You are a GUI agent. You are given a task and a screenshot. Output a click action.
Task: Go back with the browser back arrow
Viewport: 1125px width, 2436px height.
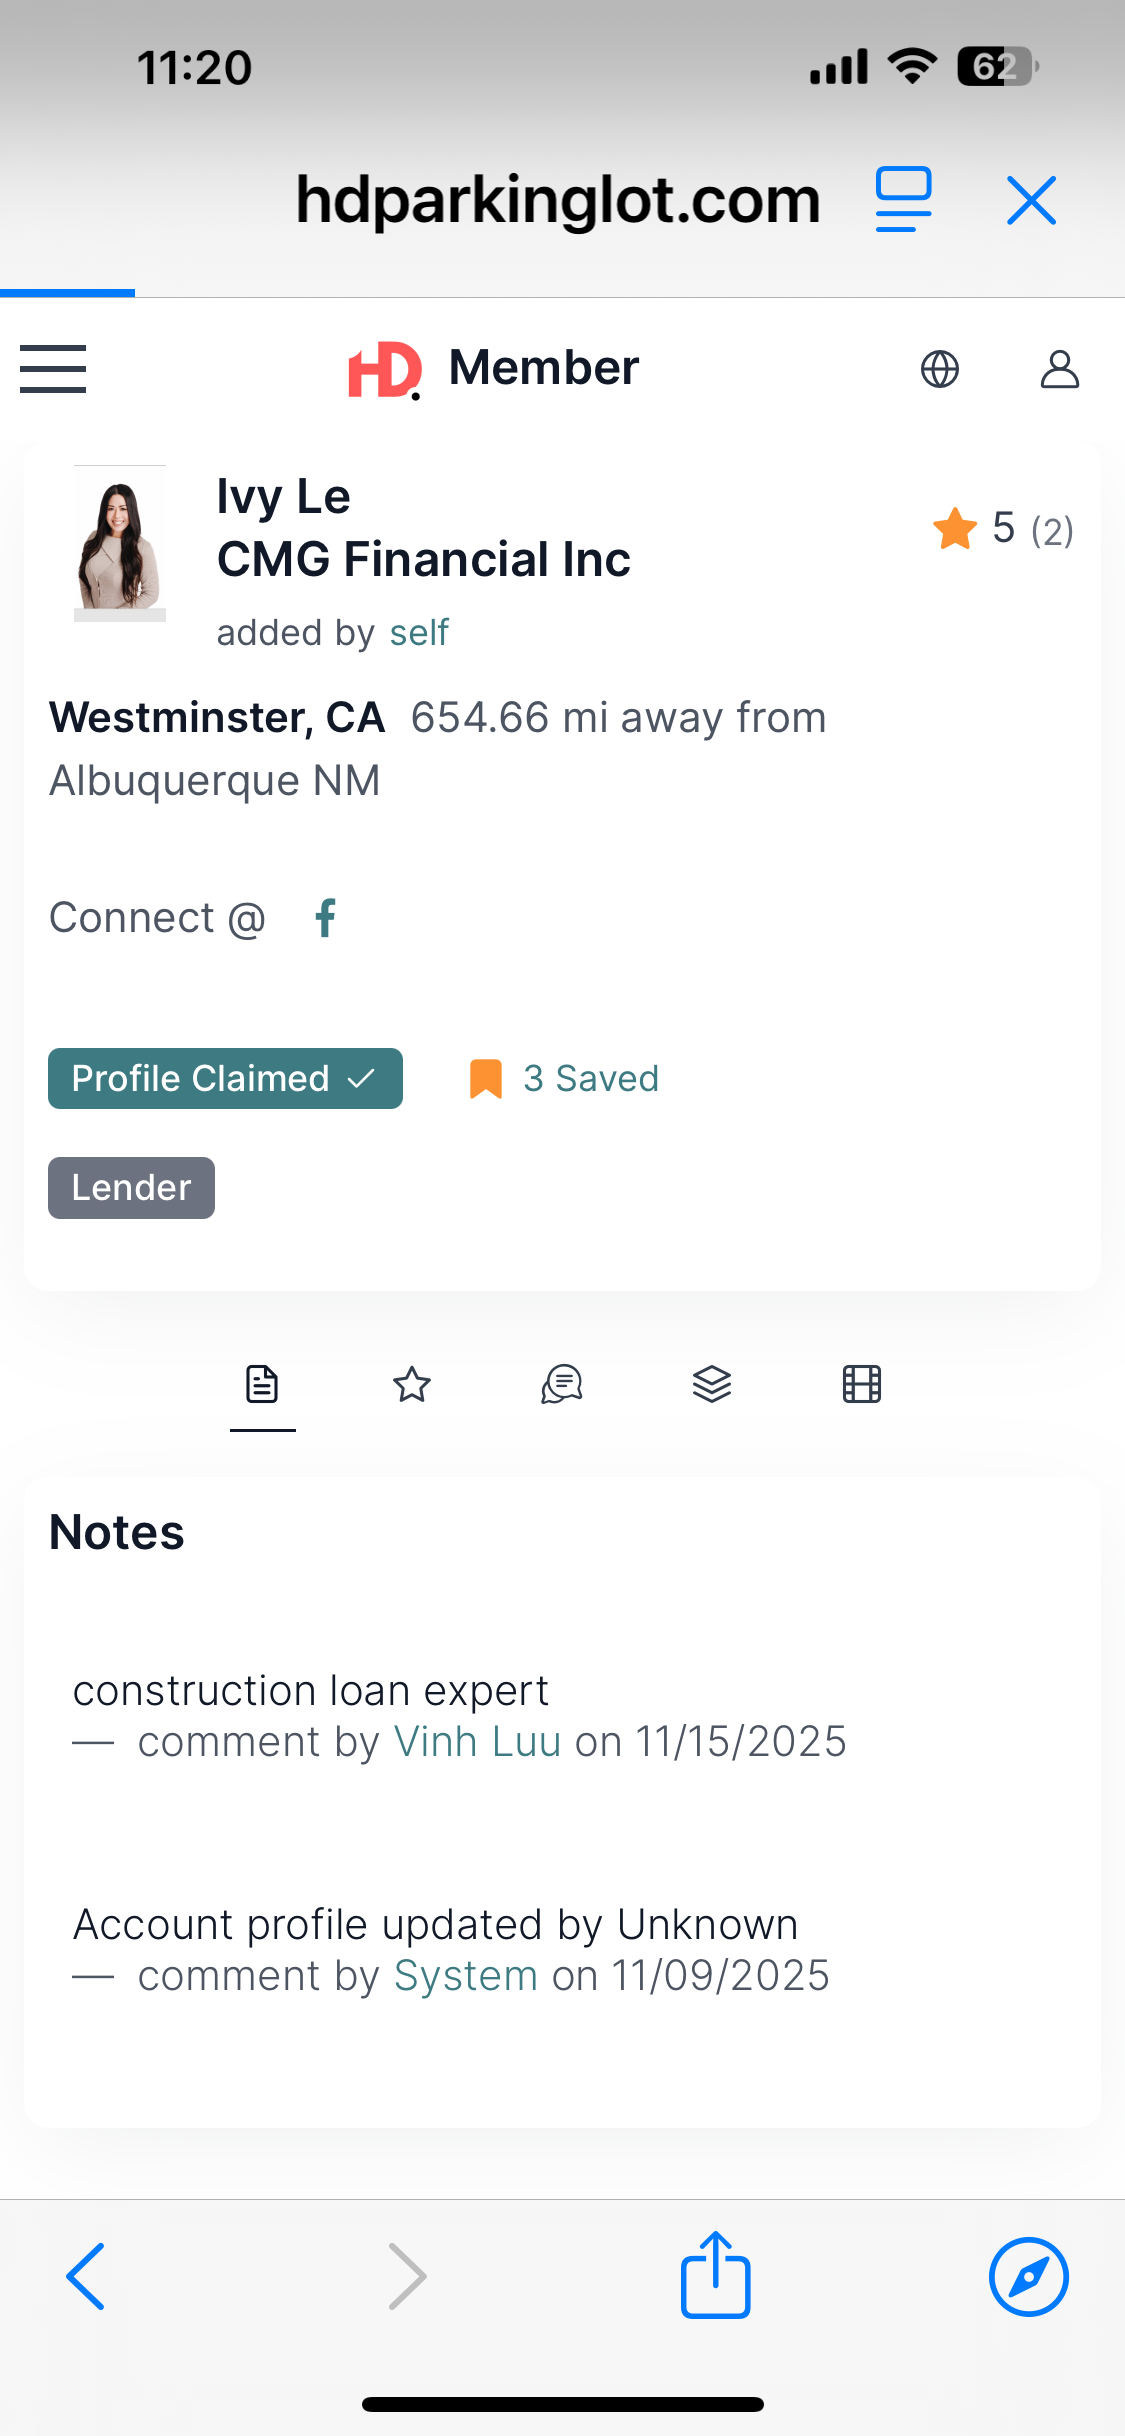pyautogui.click(x=86, y=2276)
